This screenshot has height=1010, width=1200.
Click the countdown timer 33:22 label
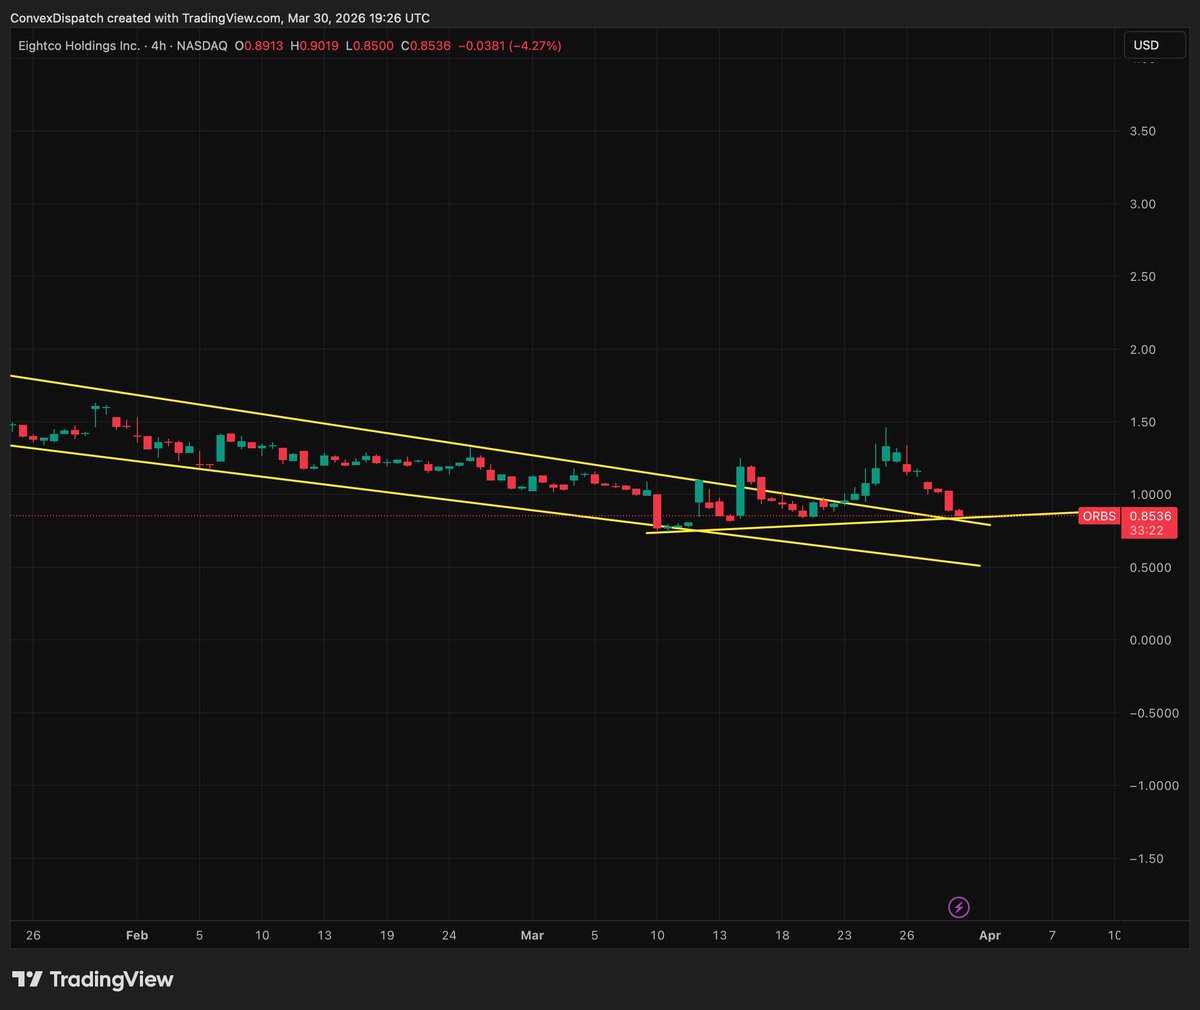[x=1147, y=531]
